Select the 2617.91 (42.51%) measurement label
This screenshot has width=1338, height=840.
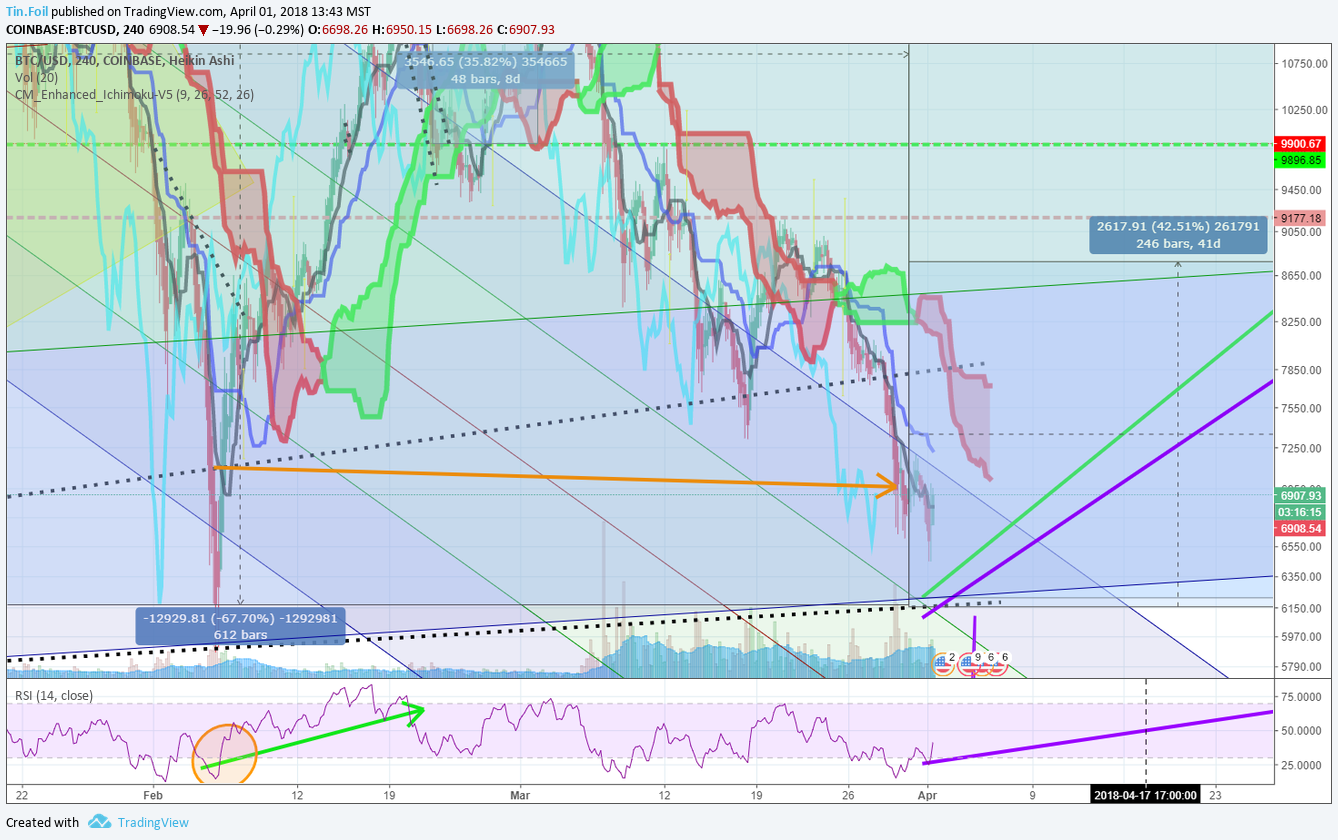[1179, 235]
